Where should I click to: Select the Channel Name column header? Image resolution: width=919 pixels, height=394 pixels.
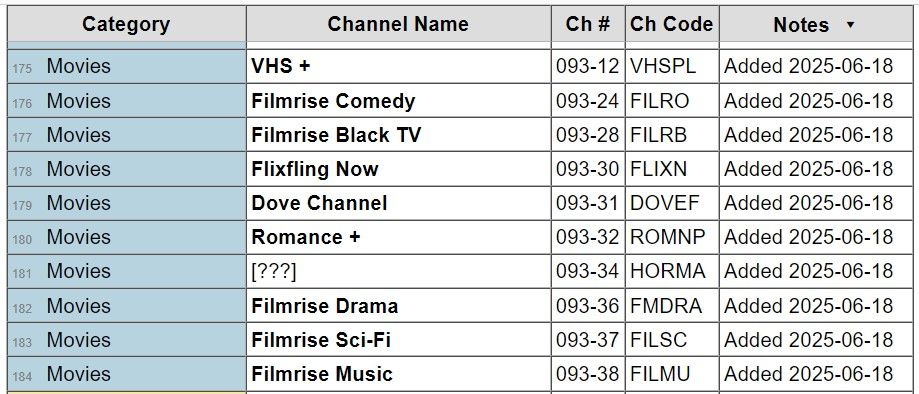399,24
